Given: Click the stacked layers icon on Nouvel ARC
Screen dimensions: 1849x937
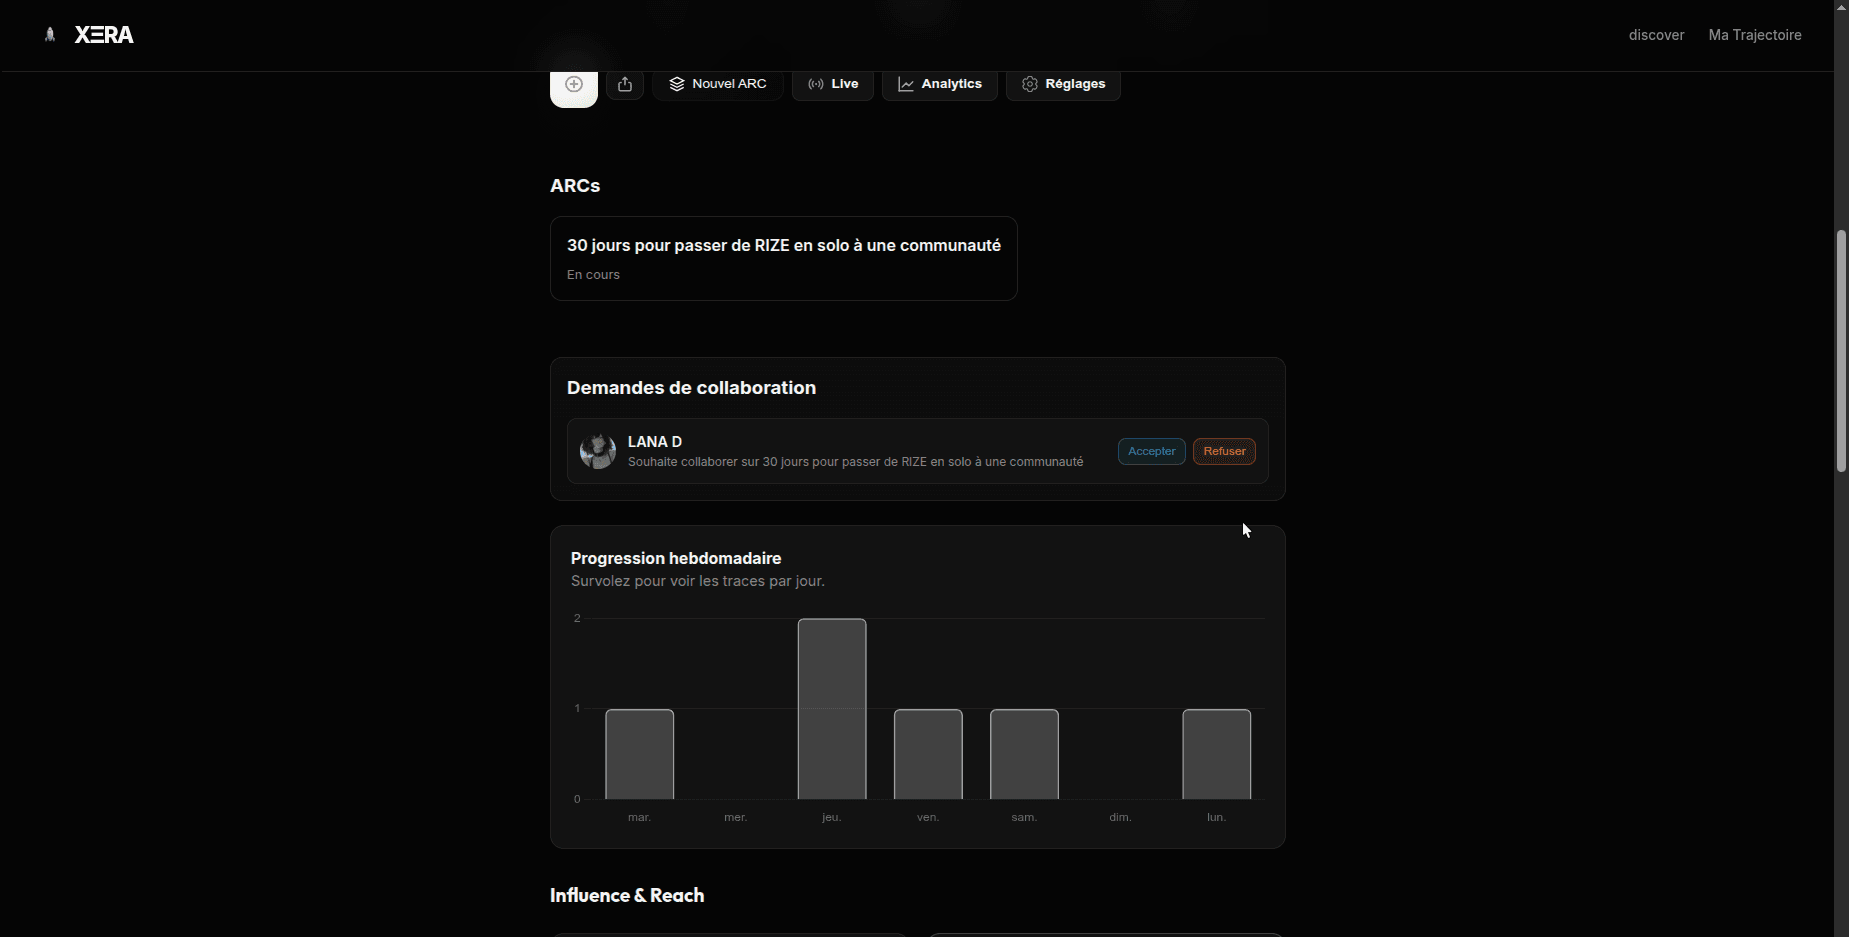Looking at the screenshot, I should (x=678, y=84).
